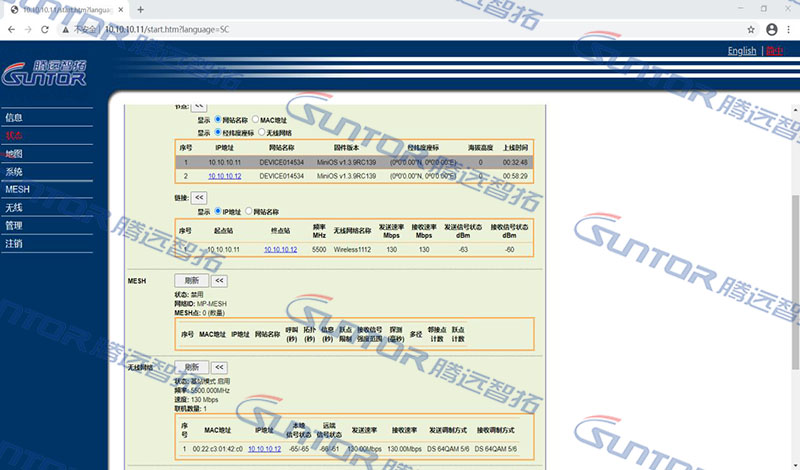Collapse the link section with << button
The width and height of the screenshot is (800, 470).
tap(198, 198)
